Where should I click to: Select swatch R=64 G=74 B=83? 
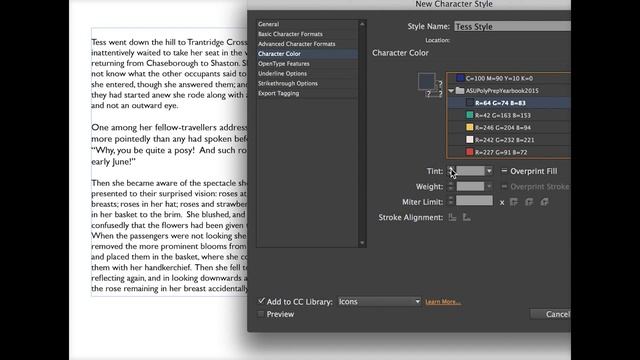(x=509, y=103)
